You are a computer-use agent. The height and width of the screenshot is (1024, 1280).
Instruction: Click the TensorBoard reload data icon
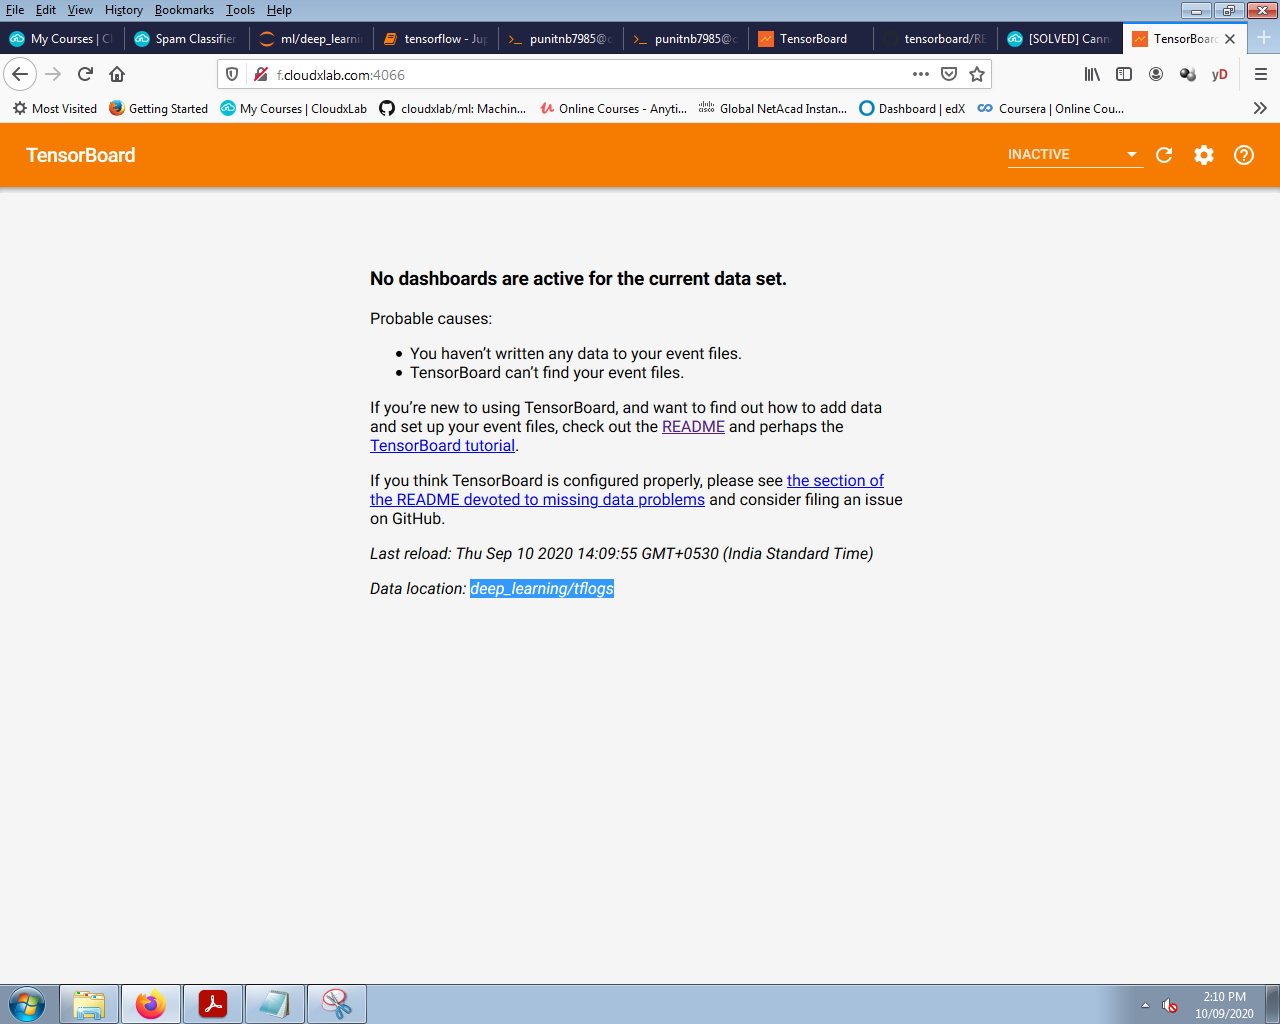tap(1164, 155)
